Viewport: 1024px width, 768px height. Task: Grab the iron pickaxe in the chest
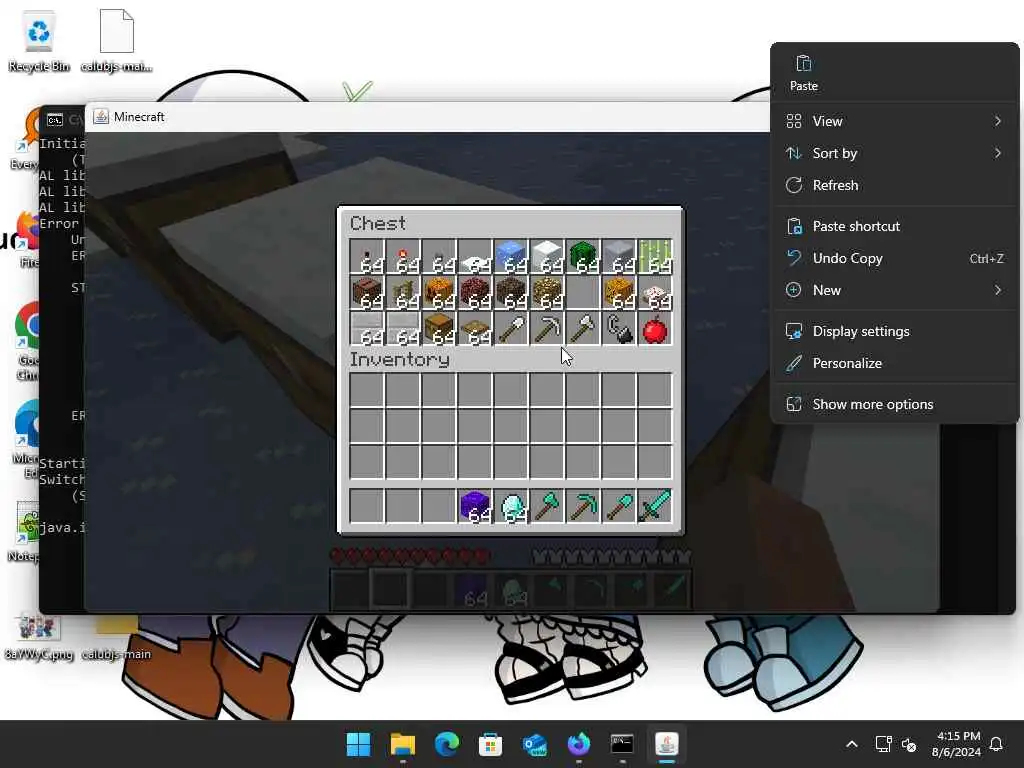point(546,328)
